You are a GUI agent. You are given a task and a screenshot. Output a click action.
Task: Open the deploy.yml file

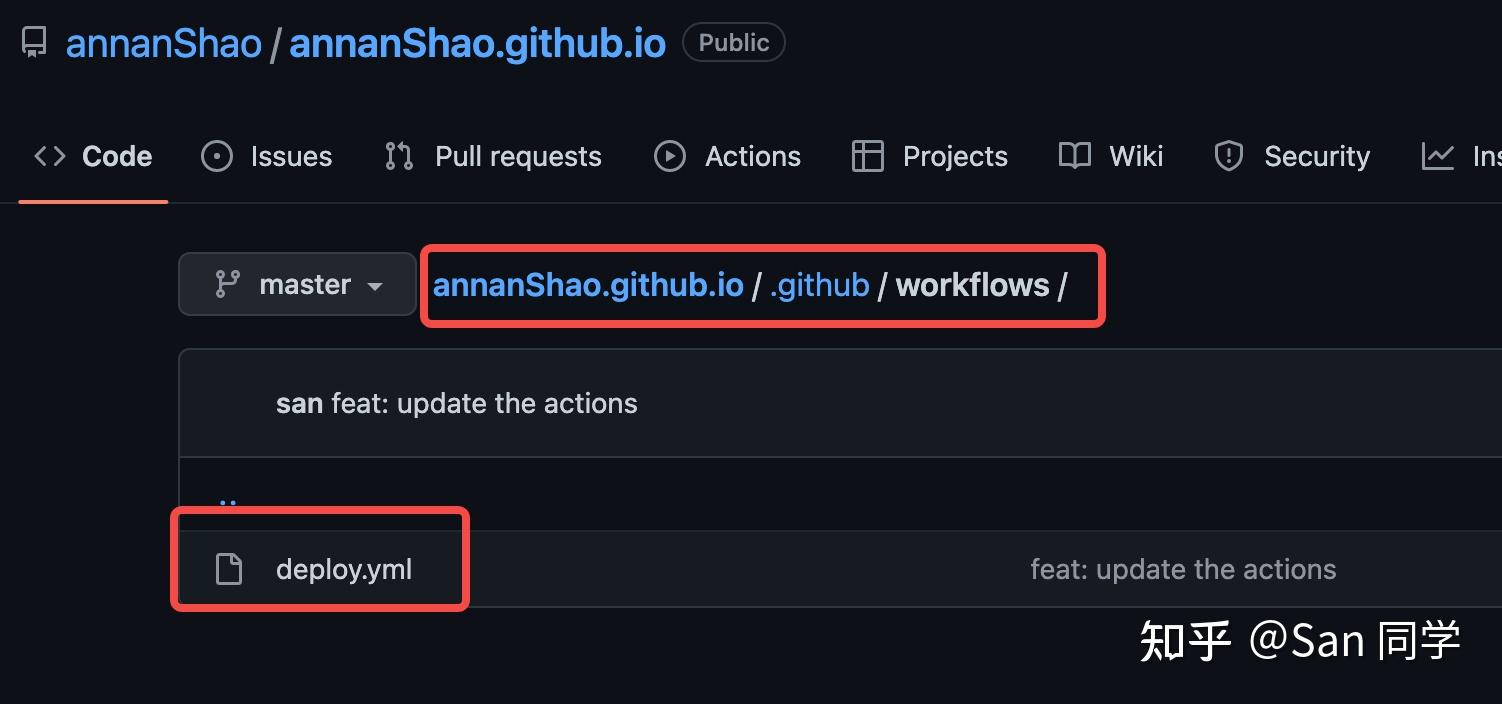[x=343, y=568]
